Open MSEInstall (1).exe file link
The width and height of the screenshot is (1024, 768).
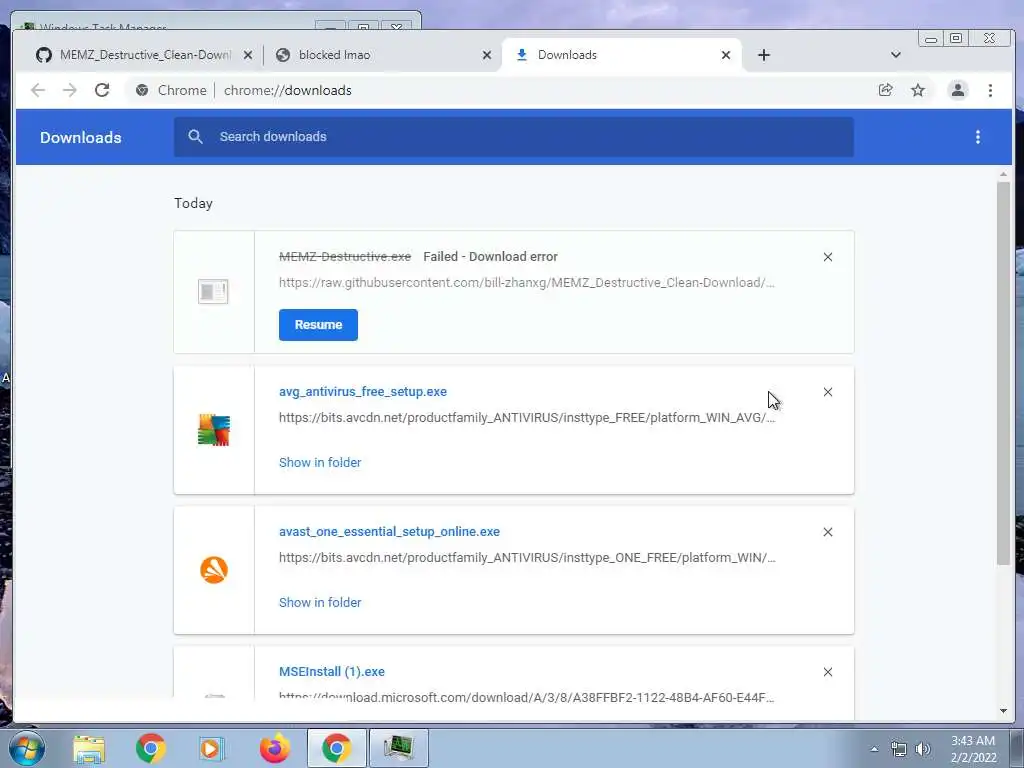(x=332, y=671)
